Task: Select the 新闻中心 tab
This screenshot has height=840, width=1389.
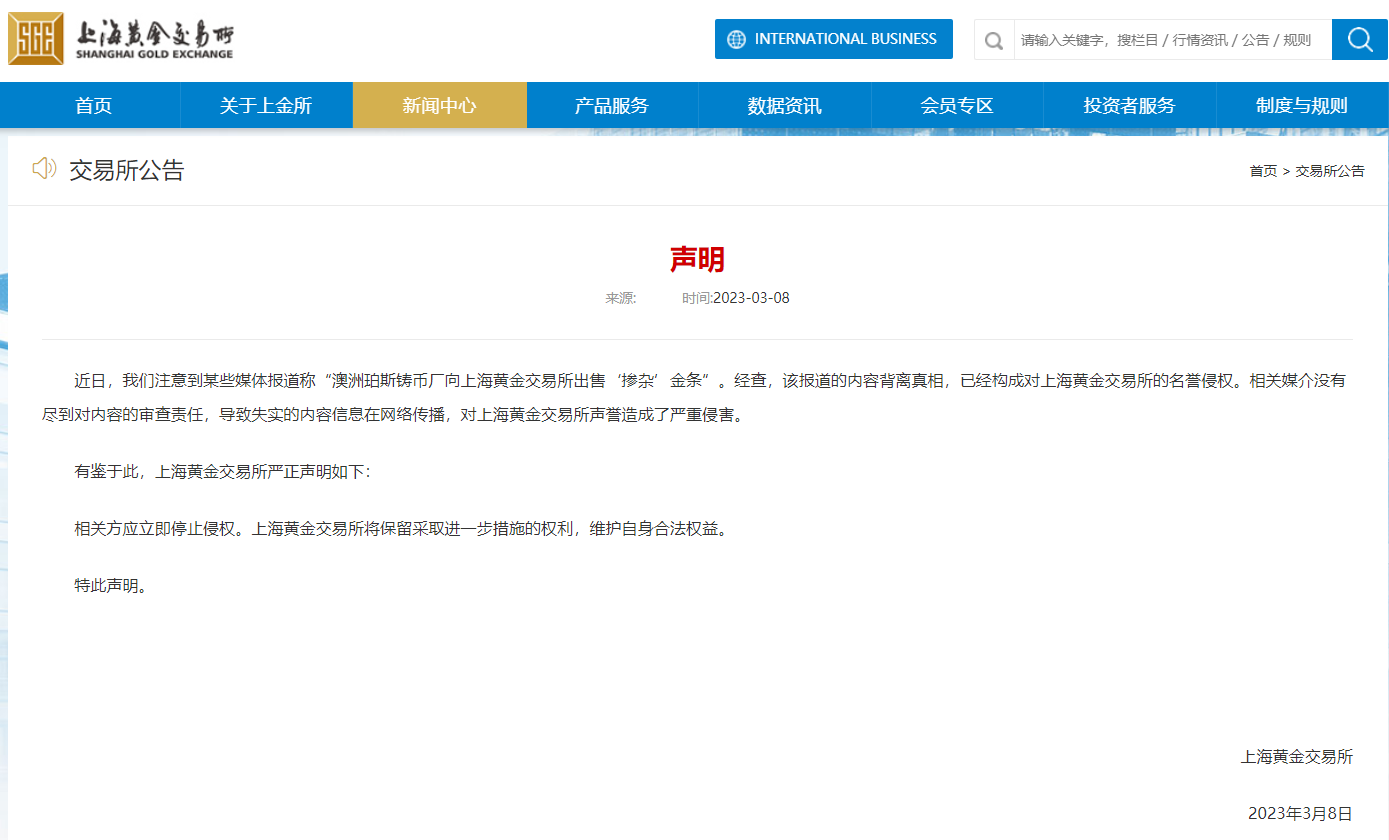Action: (439, 105)
